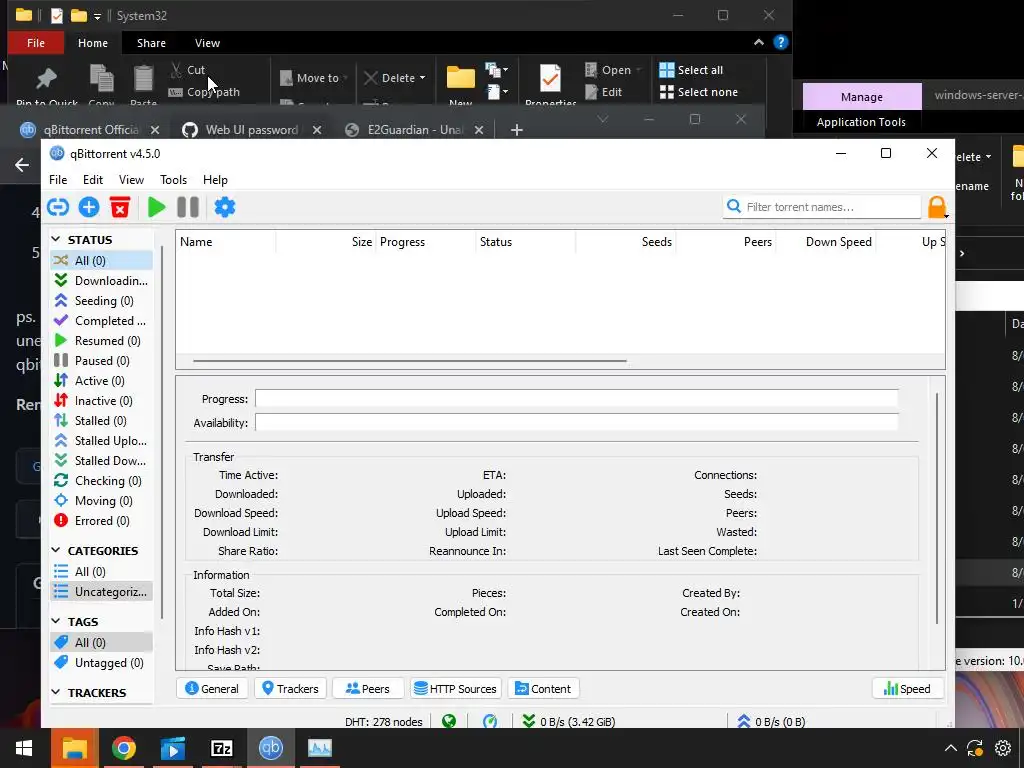This screenshot has width=1024, height=768.
Task: Switch to the HTTP Sources tab
Action: tap(455, 689)
